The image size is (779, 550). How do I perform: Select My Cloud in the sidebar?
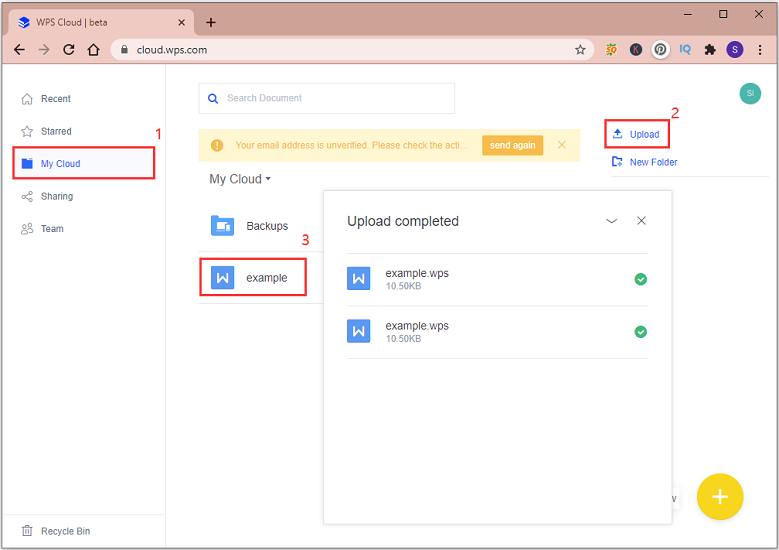83,163
